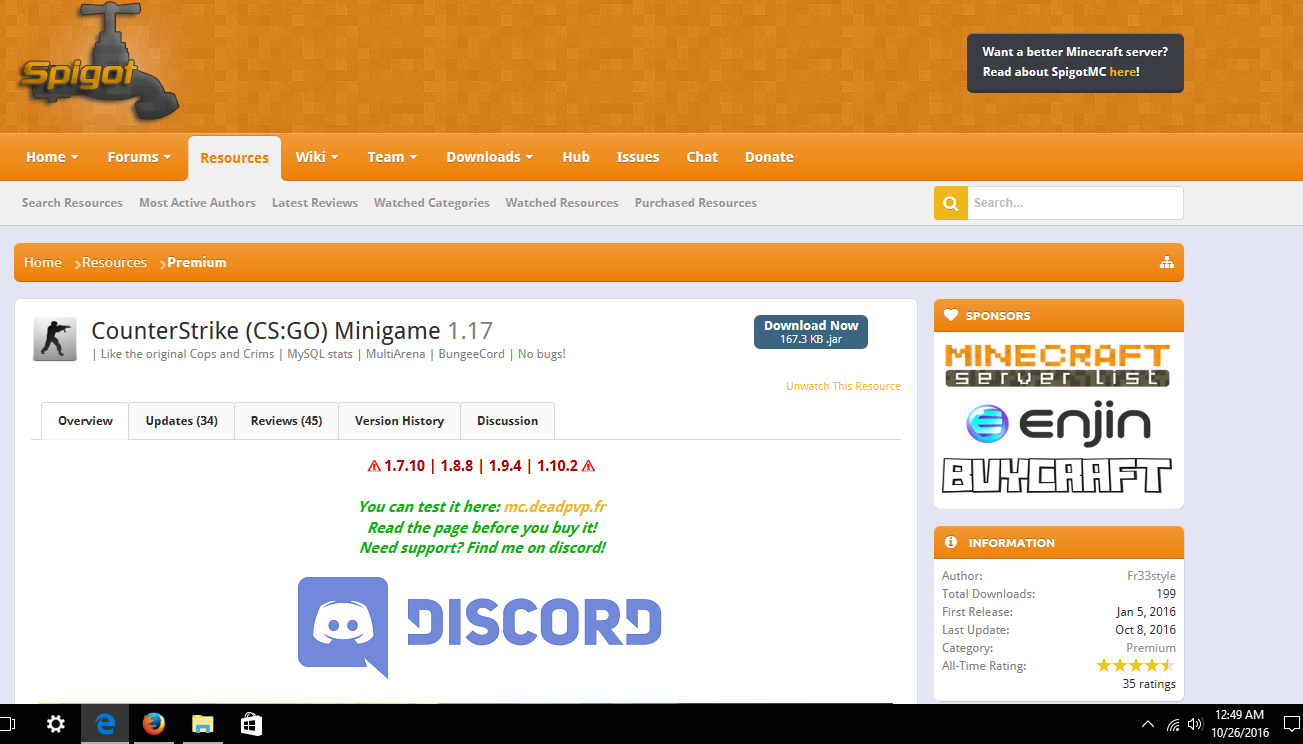1303x744 pixels.
Task: Go to Home in the breadcrumb
Action: pos(43,263)
